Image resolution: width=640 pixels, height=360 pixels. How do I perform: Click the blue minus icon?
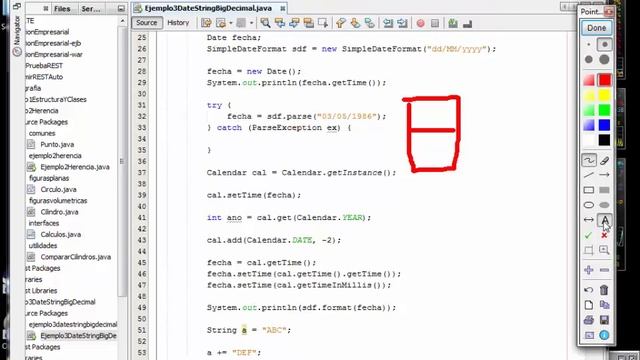[604, 270]
